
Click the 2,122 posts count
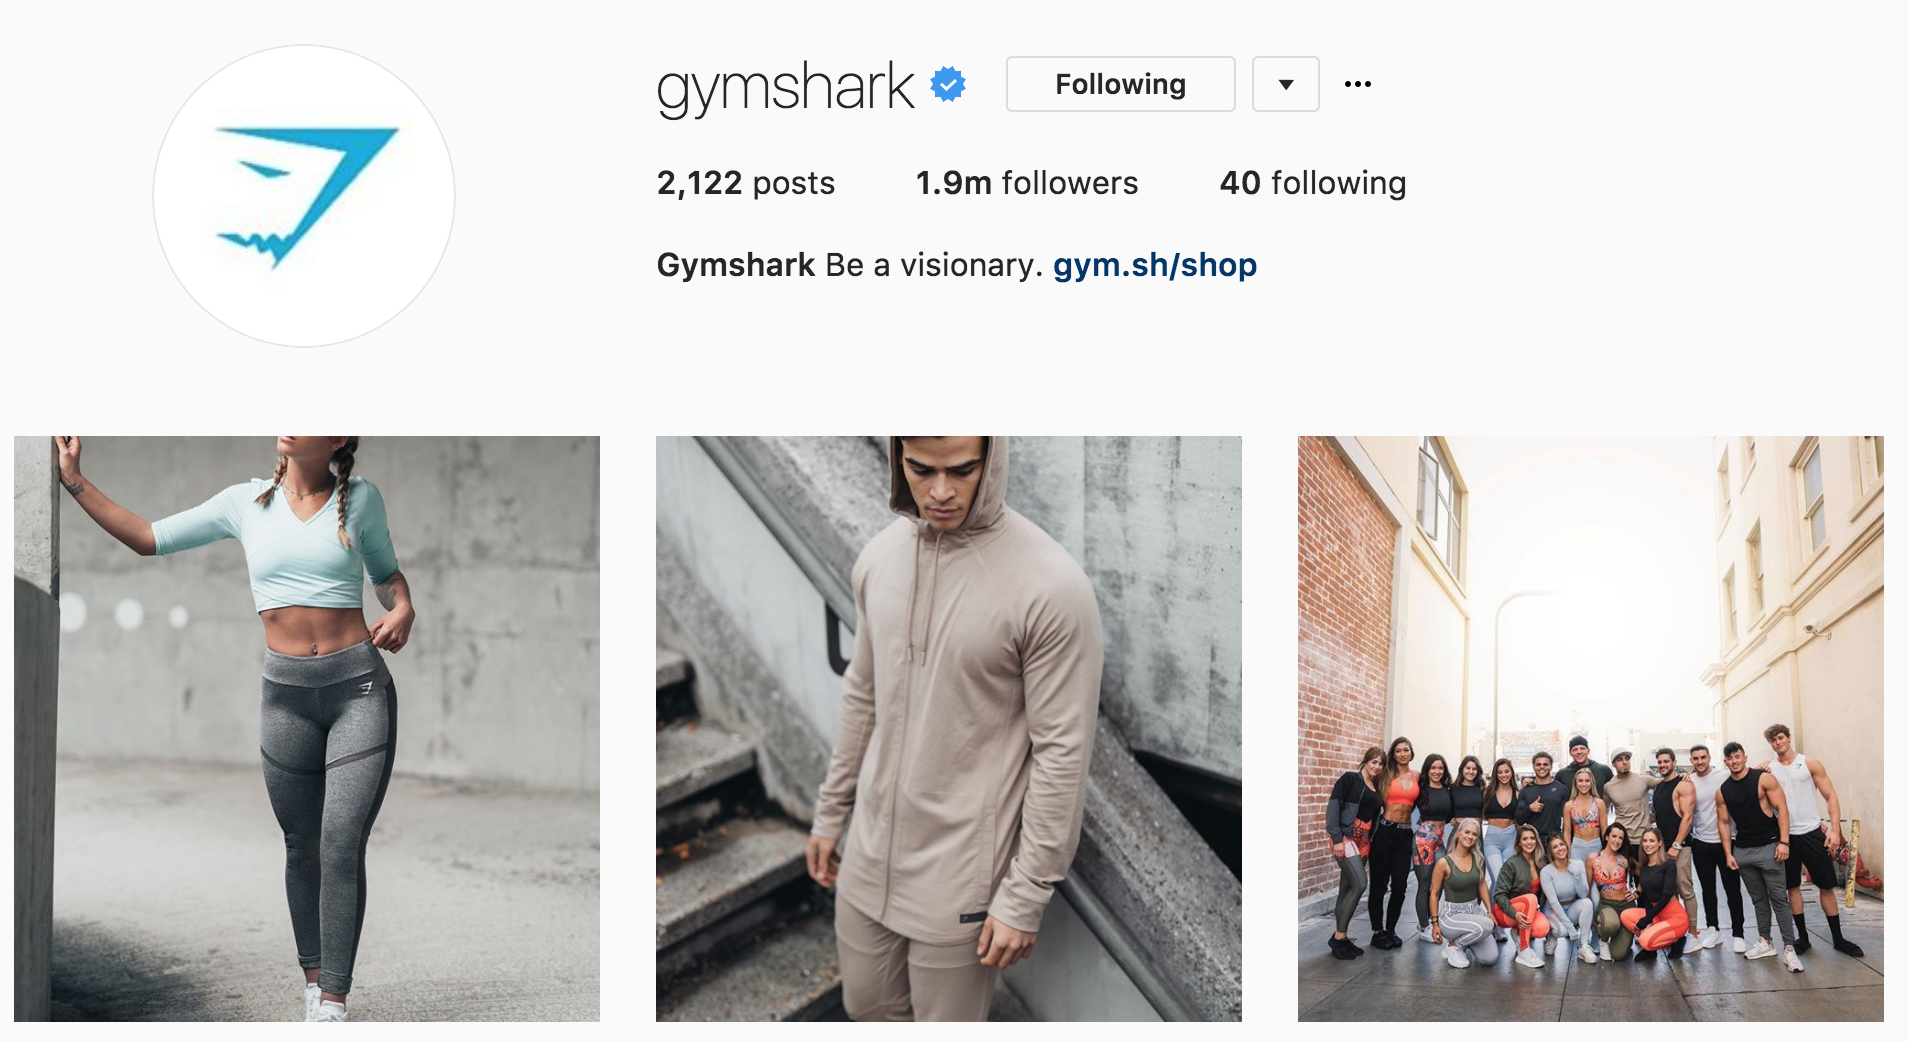[x=746, y=183]
